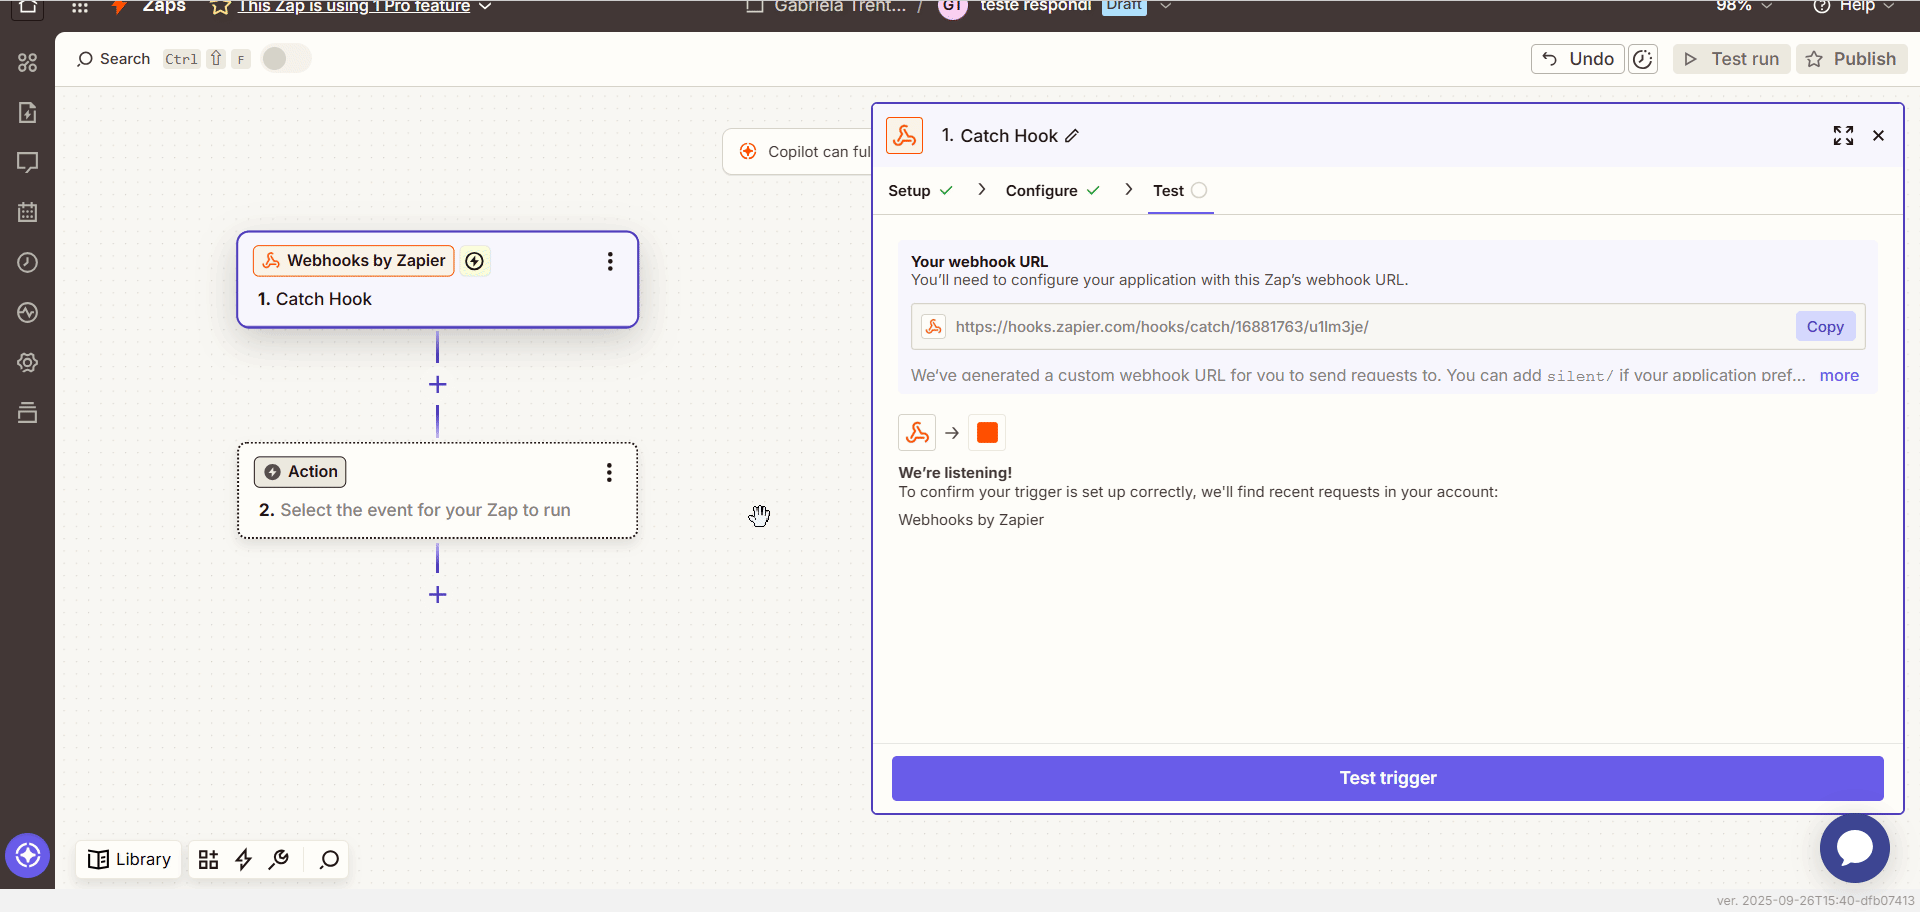Click the auto-layout grid icon
This screenshot has height=912, width=1920.
click(208, 860)
